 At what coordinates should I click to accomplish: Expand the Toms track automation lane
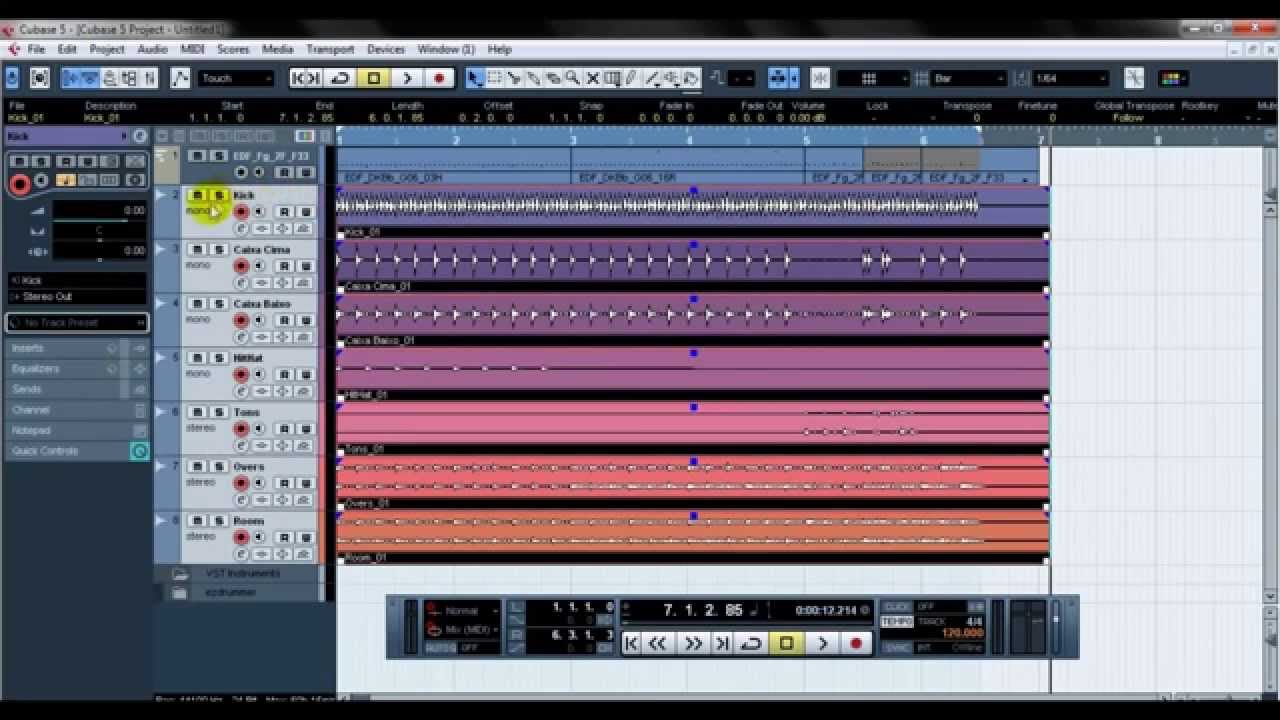tap(161, 411)
